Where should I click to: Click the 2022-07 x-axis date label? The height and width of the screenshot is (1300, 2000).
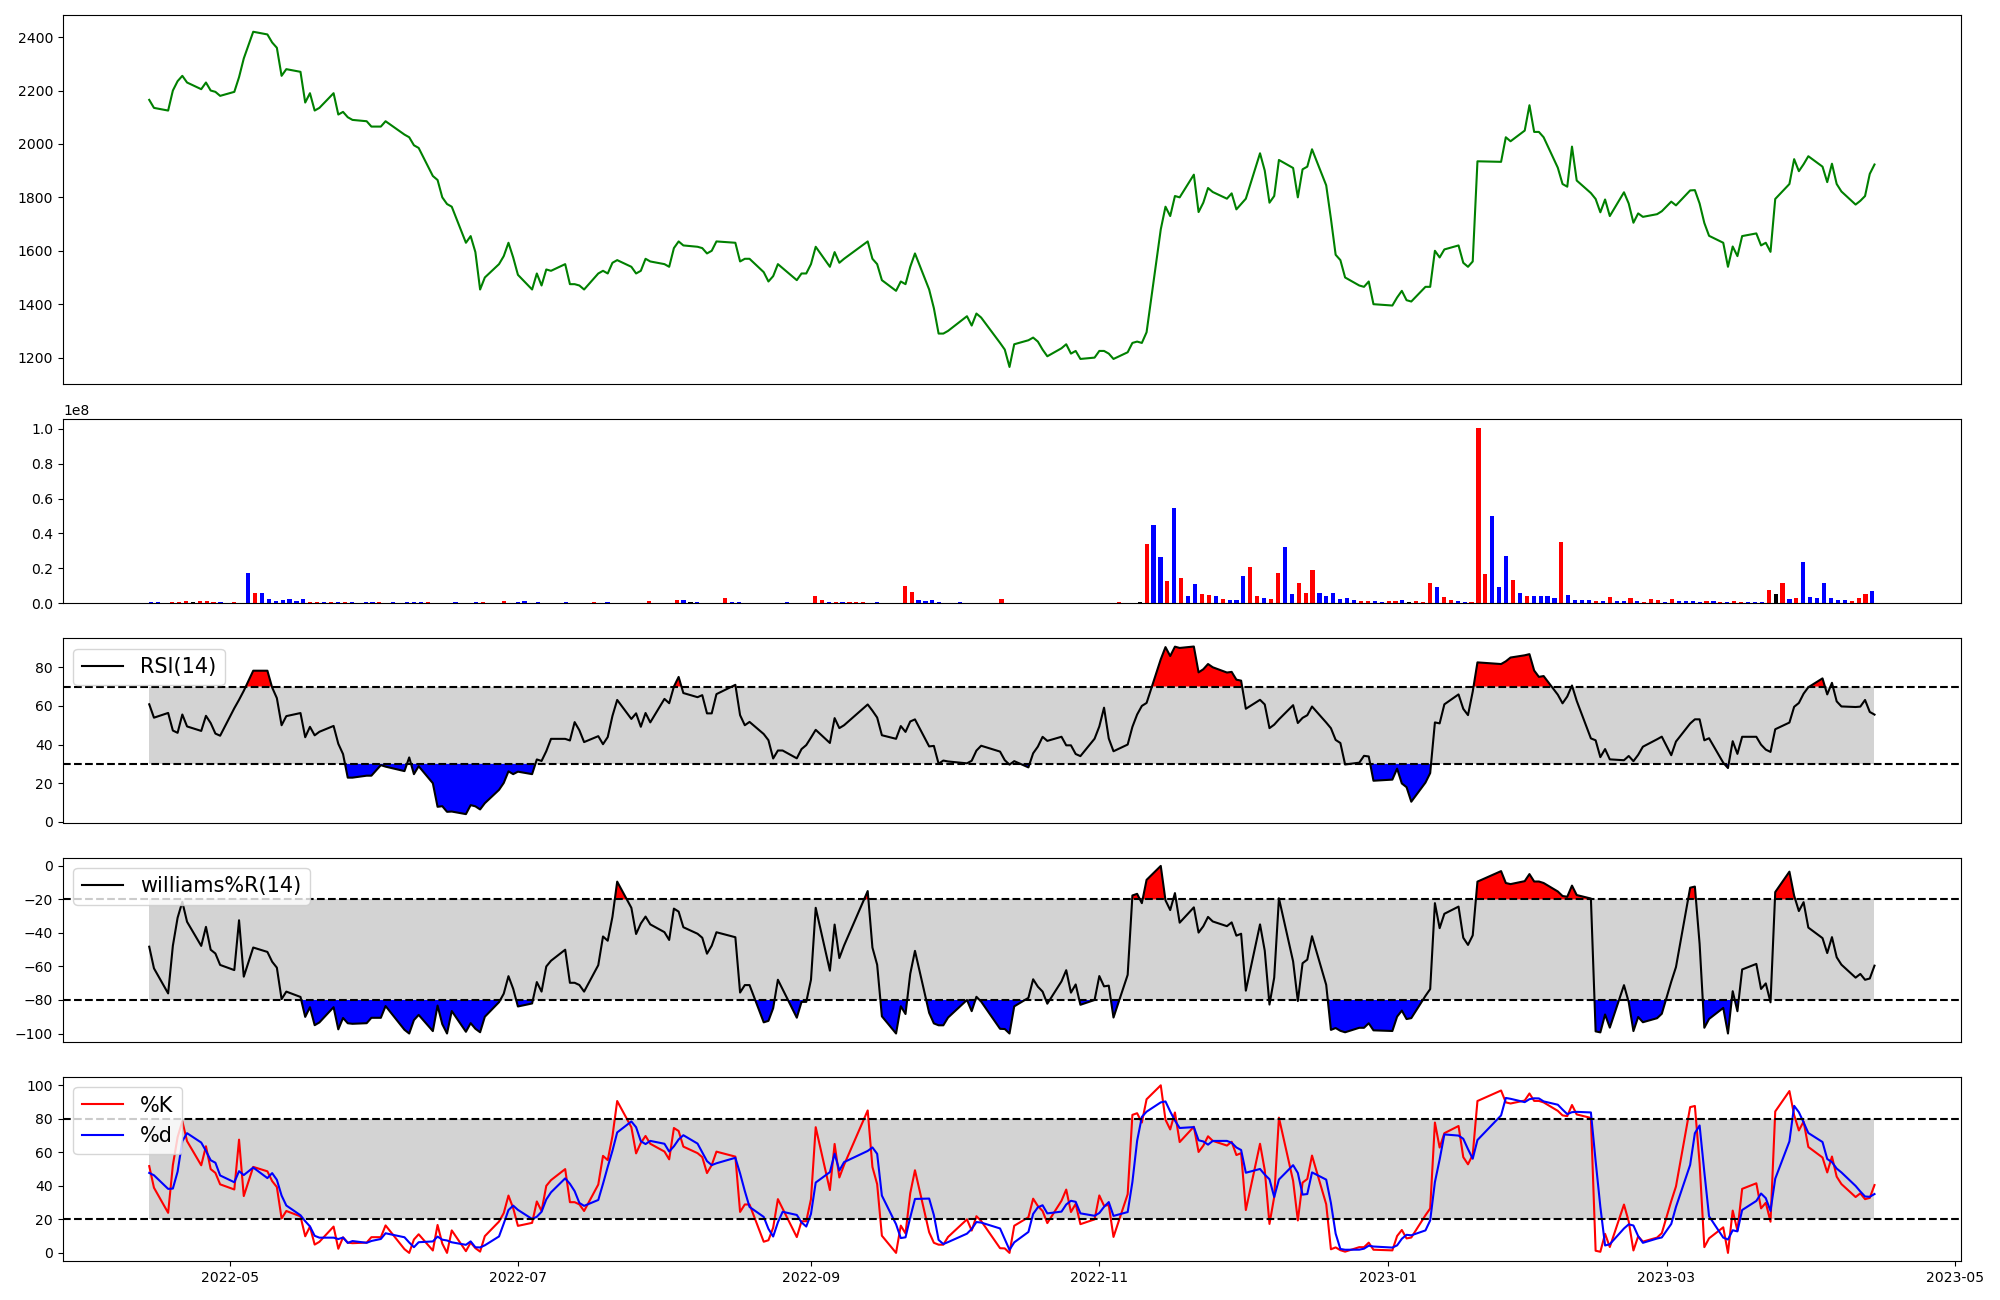(519, 1277)
